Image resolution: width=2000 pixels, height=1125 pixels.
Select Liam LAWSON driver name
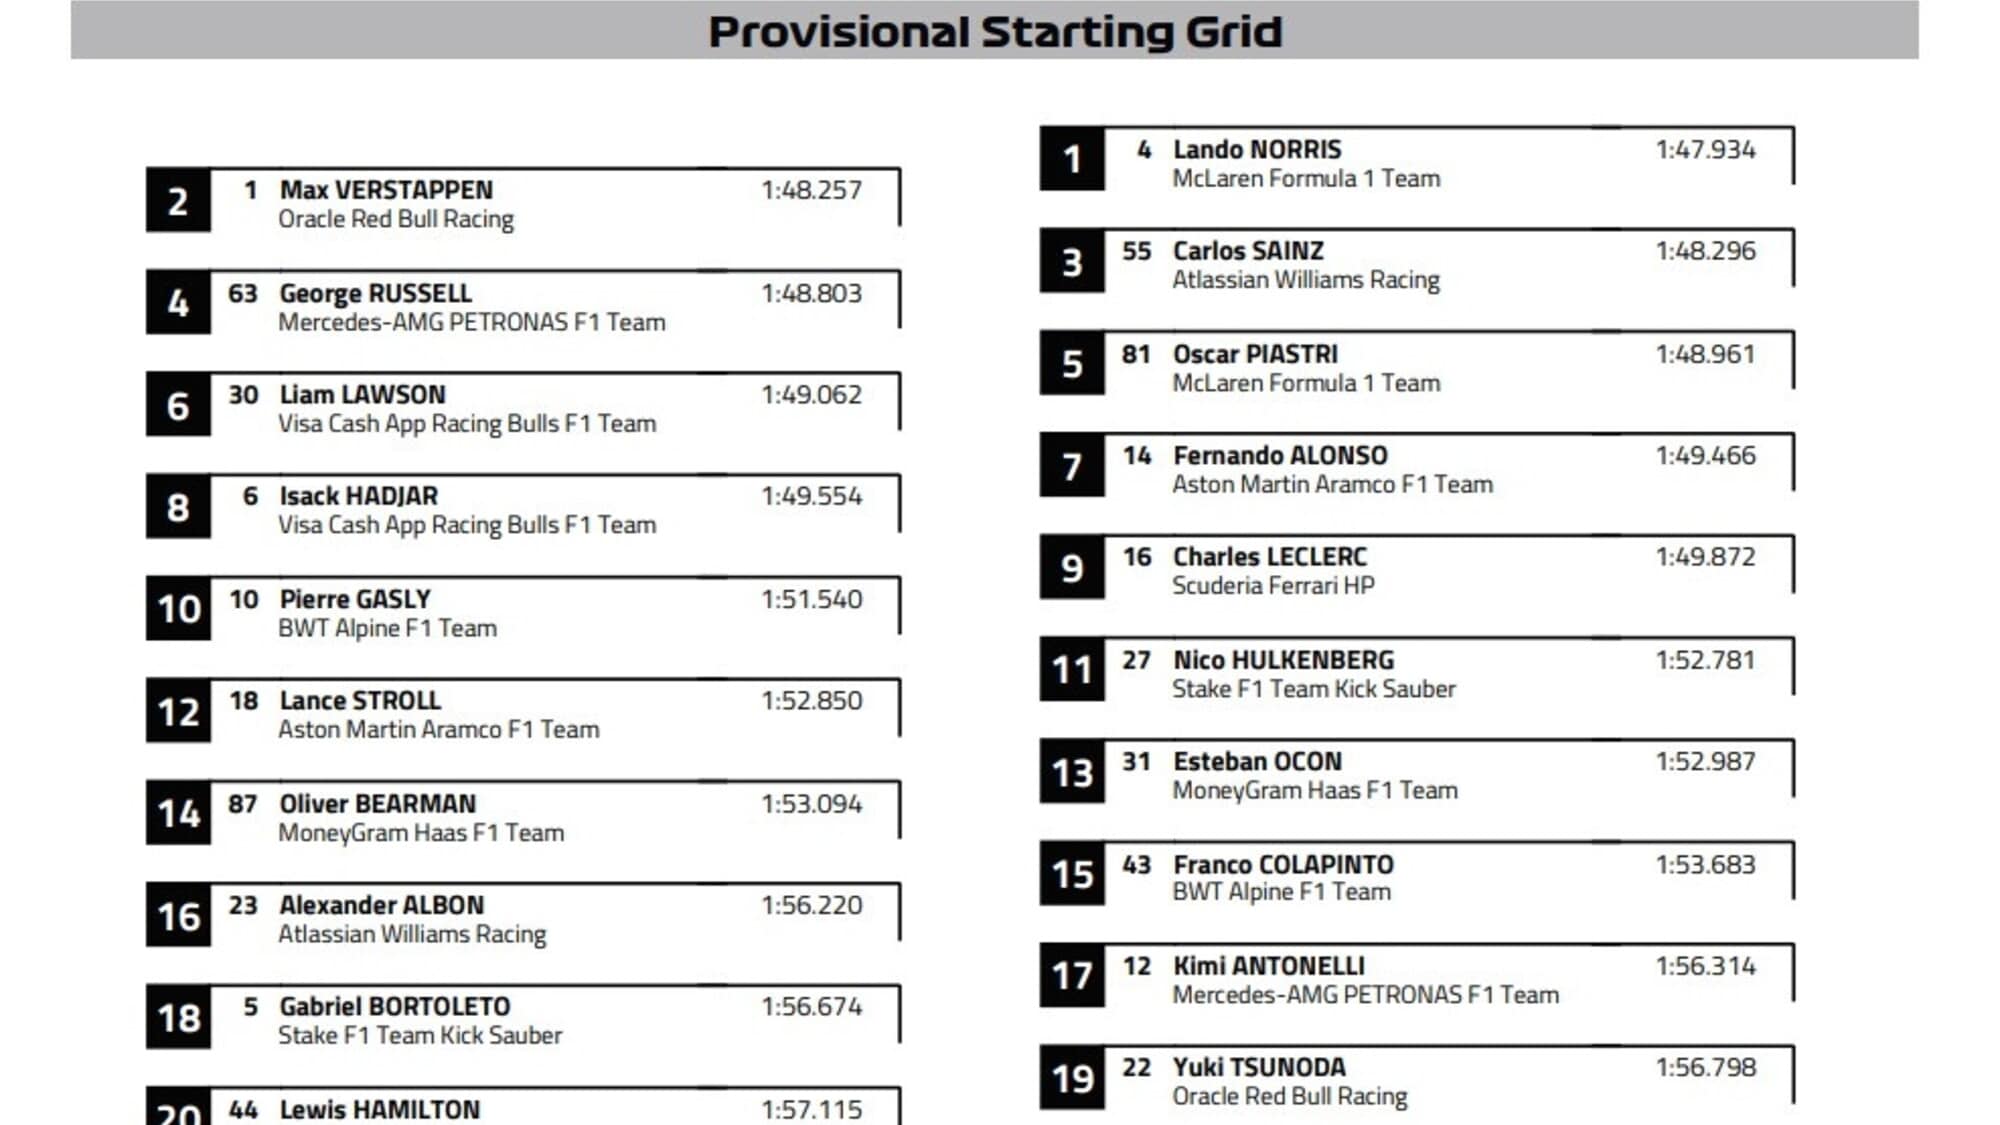[362, 395]
